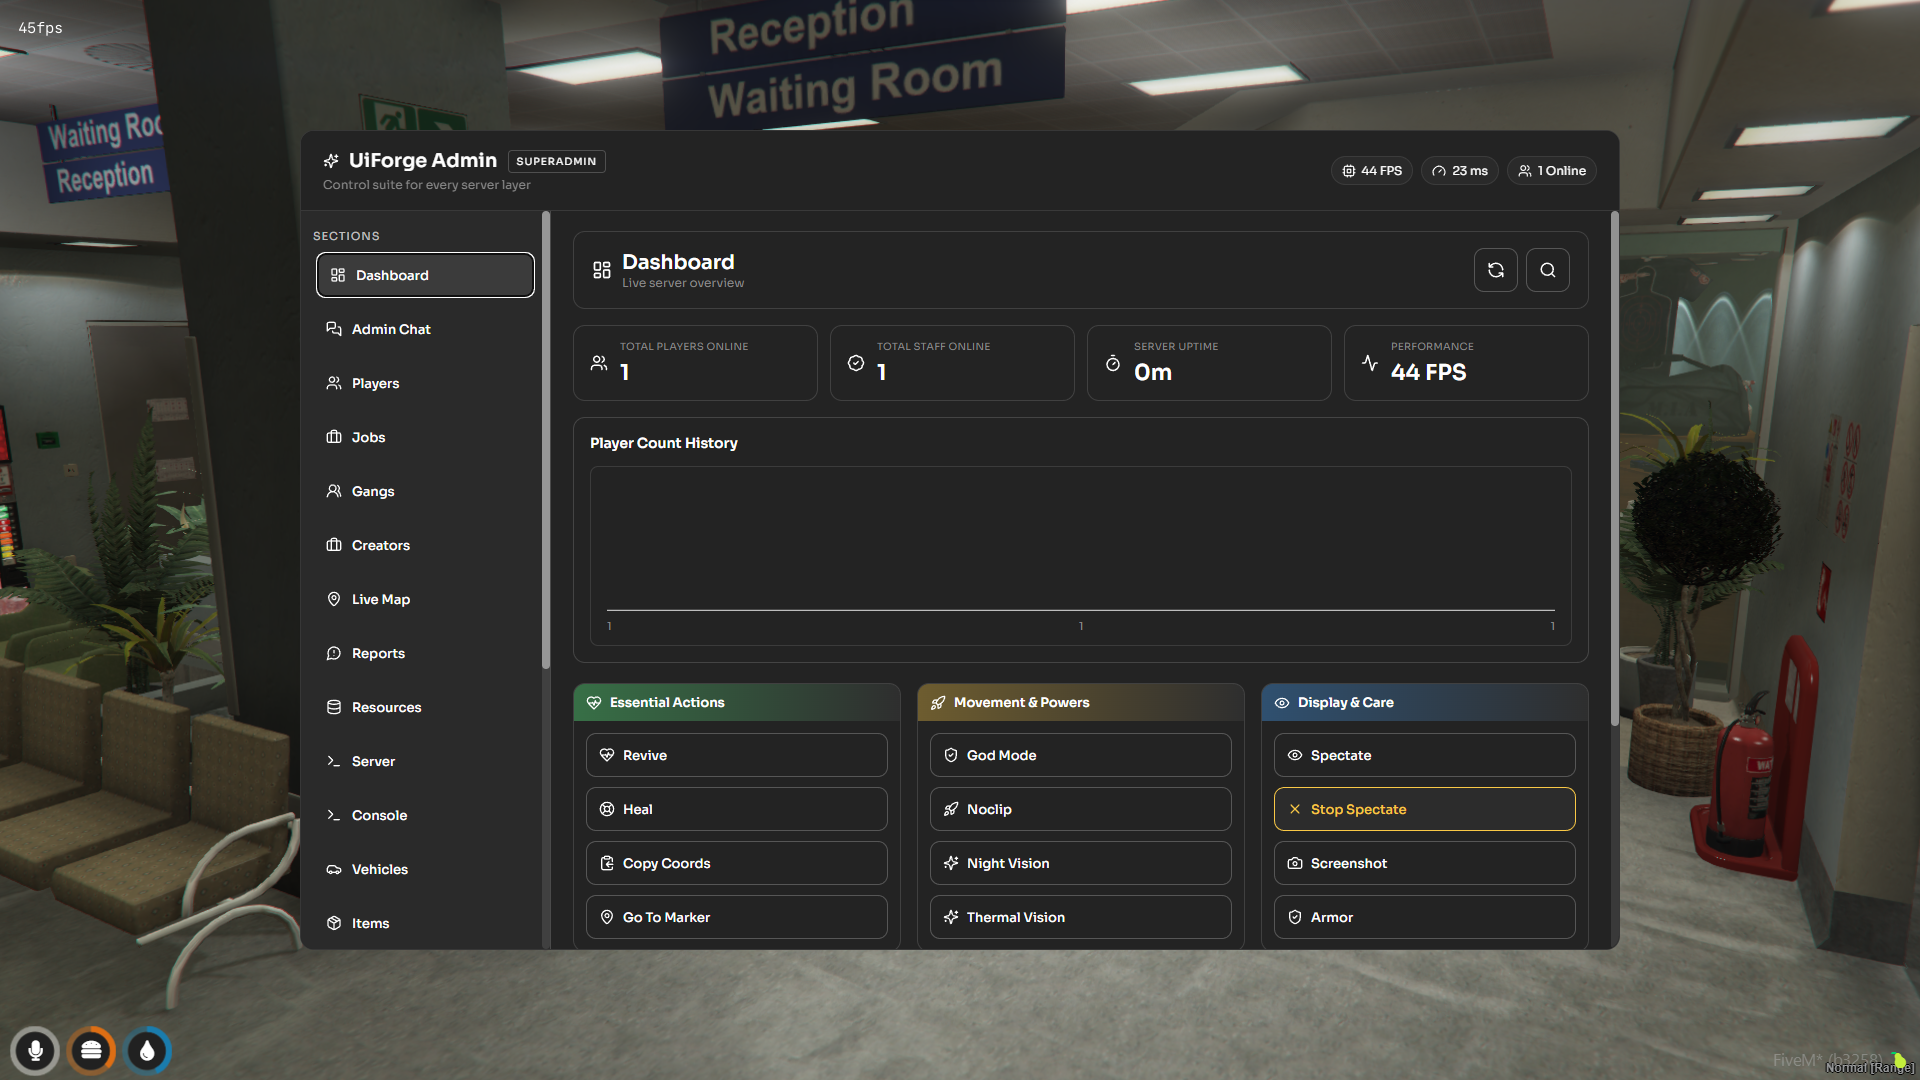Click the sidebar sections scrollbar

[x=546, y=440]
